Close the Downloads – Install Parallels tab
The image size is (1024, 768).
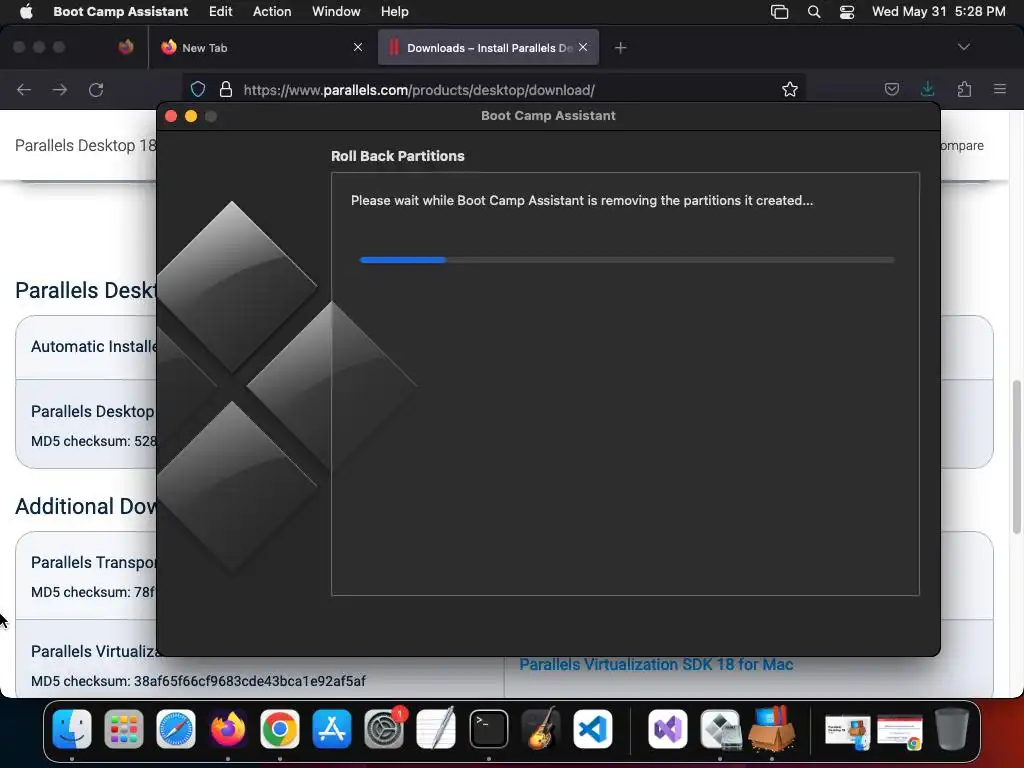[x=583, y=47]
